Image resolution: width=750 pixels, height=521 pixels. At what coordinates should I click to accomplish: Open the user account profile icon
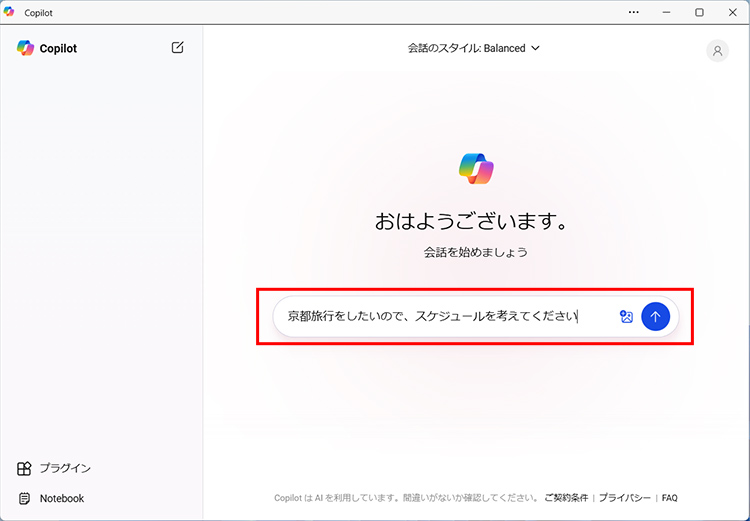coord(717,51)
